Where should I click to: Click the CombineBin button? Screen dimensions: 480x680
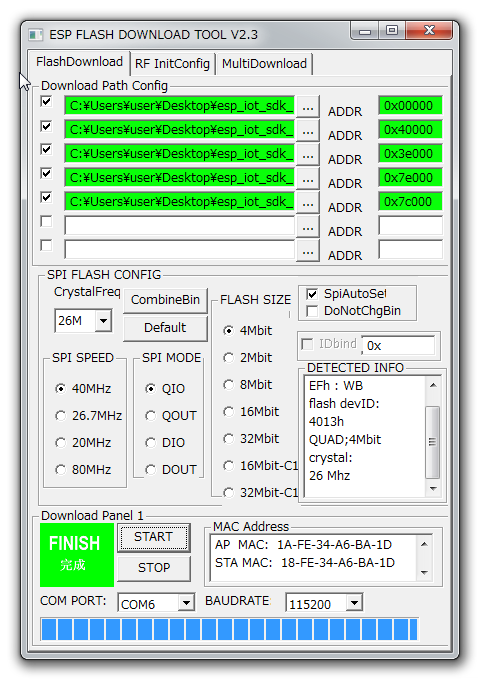[x=165, y=300]
